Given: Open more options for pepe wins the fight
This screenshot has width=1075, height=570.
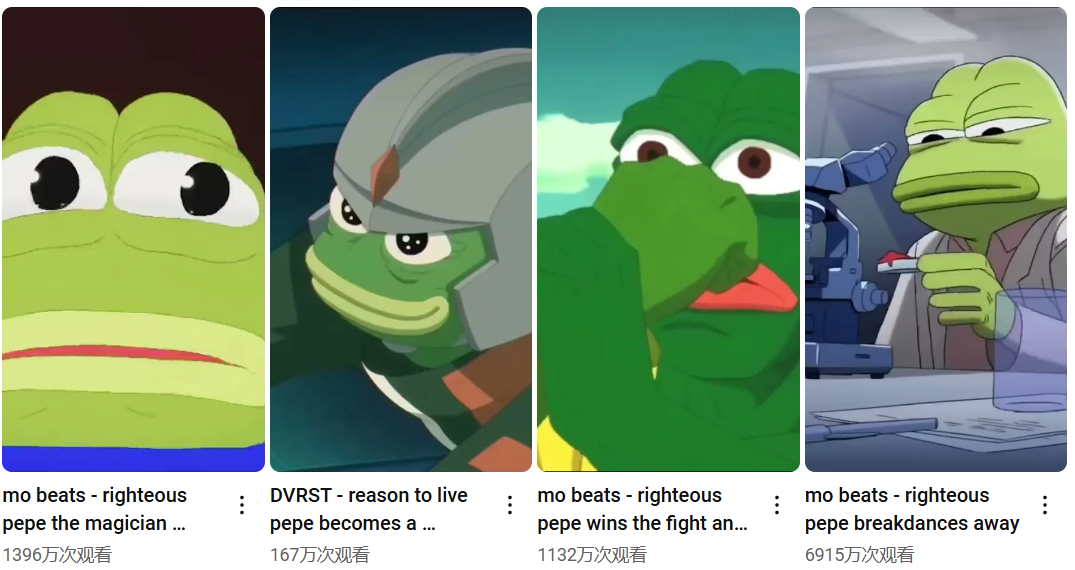Looking at the screenshot, I should [x=777, y=506].
